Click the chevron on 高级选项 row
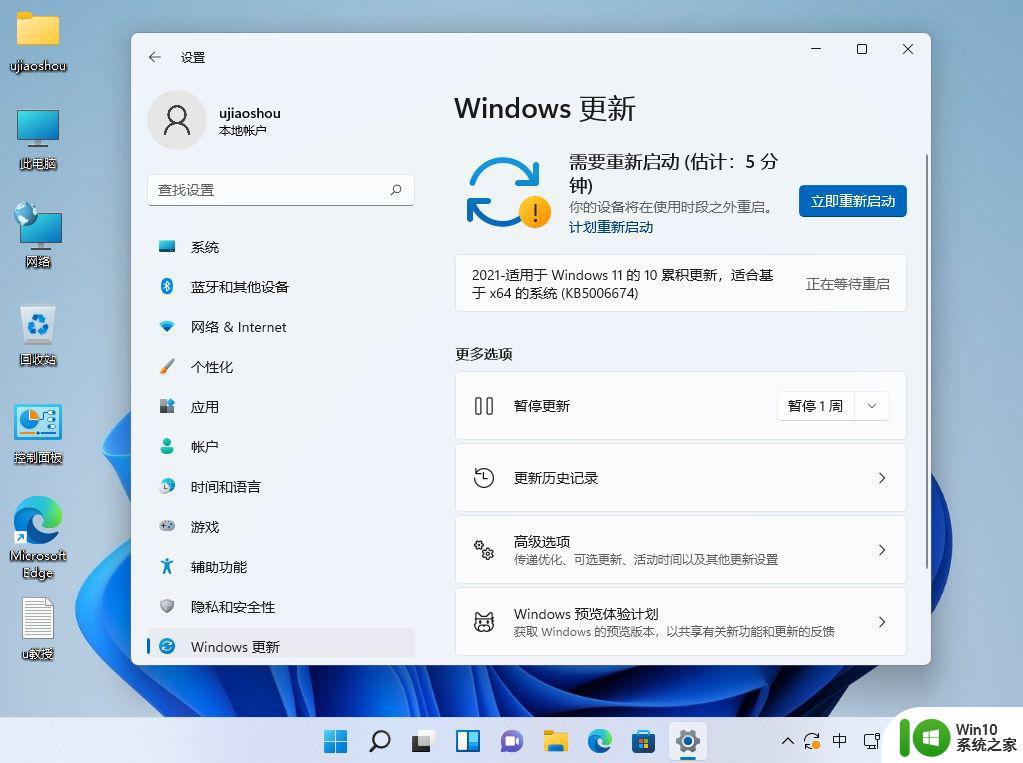Viewport: 1023px width, 763px height. point(881,550)
